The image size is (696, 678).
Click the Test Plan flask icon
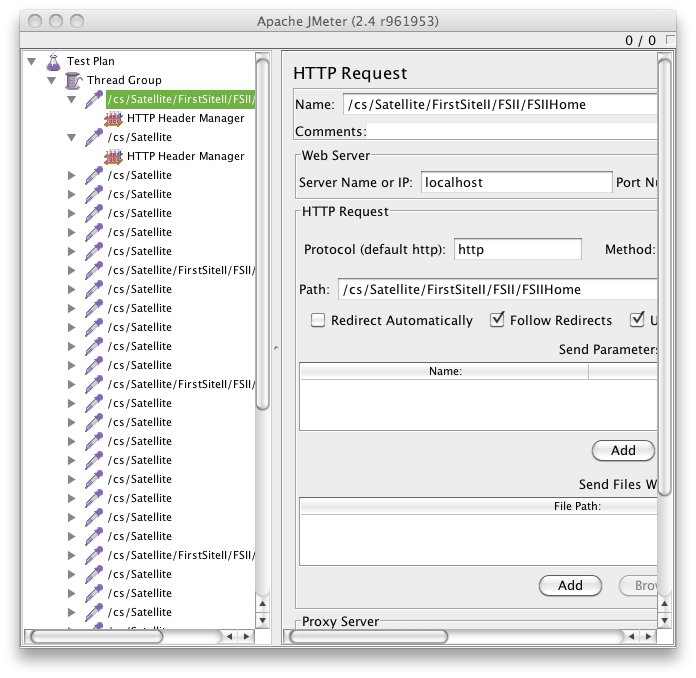[x=54, y=61]
